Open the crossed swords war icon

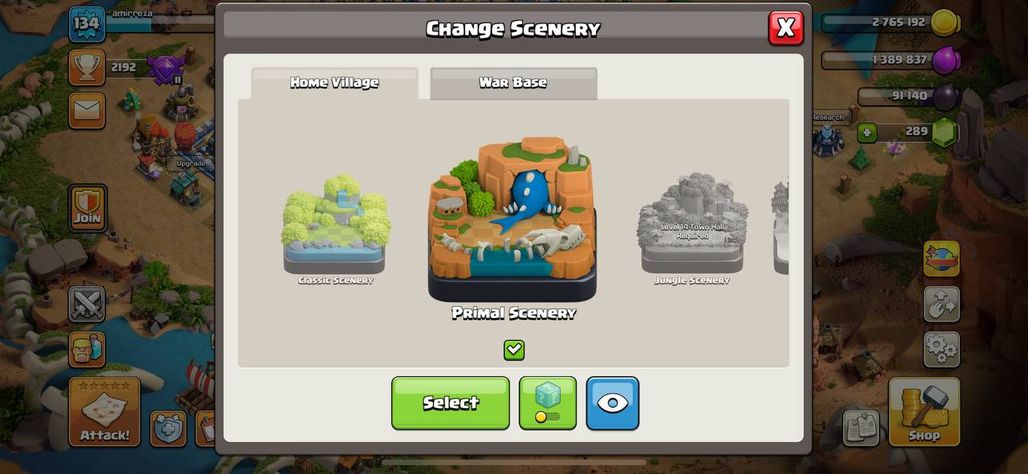[87, 304]
